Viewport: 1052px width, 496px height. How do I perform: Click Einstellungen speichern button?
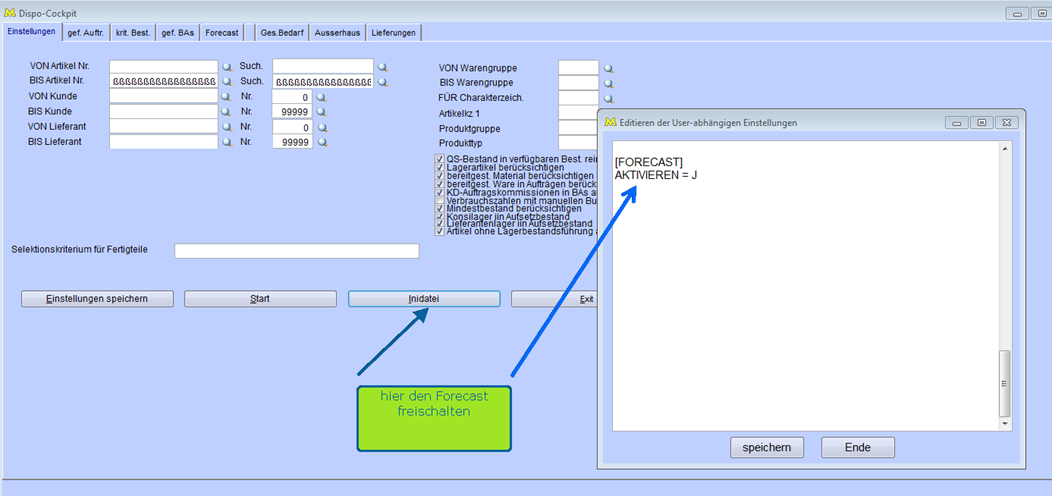97,299
